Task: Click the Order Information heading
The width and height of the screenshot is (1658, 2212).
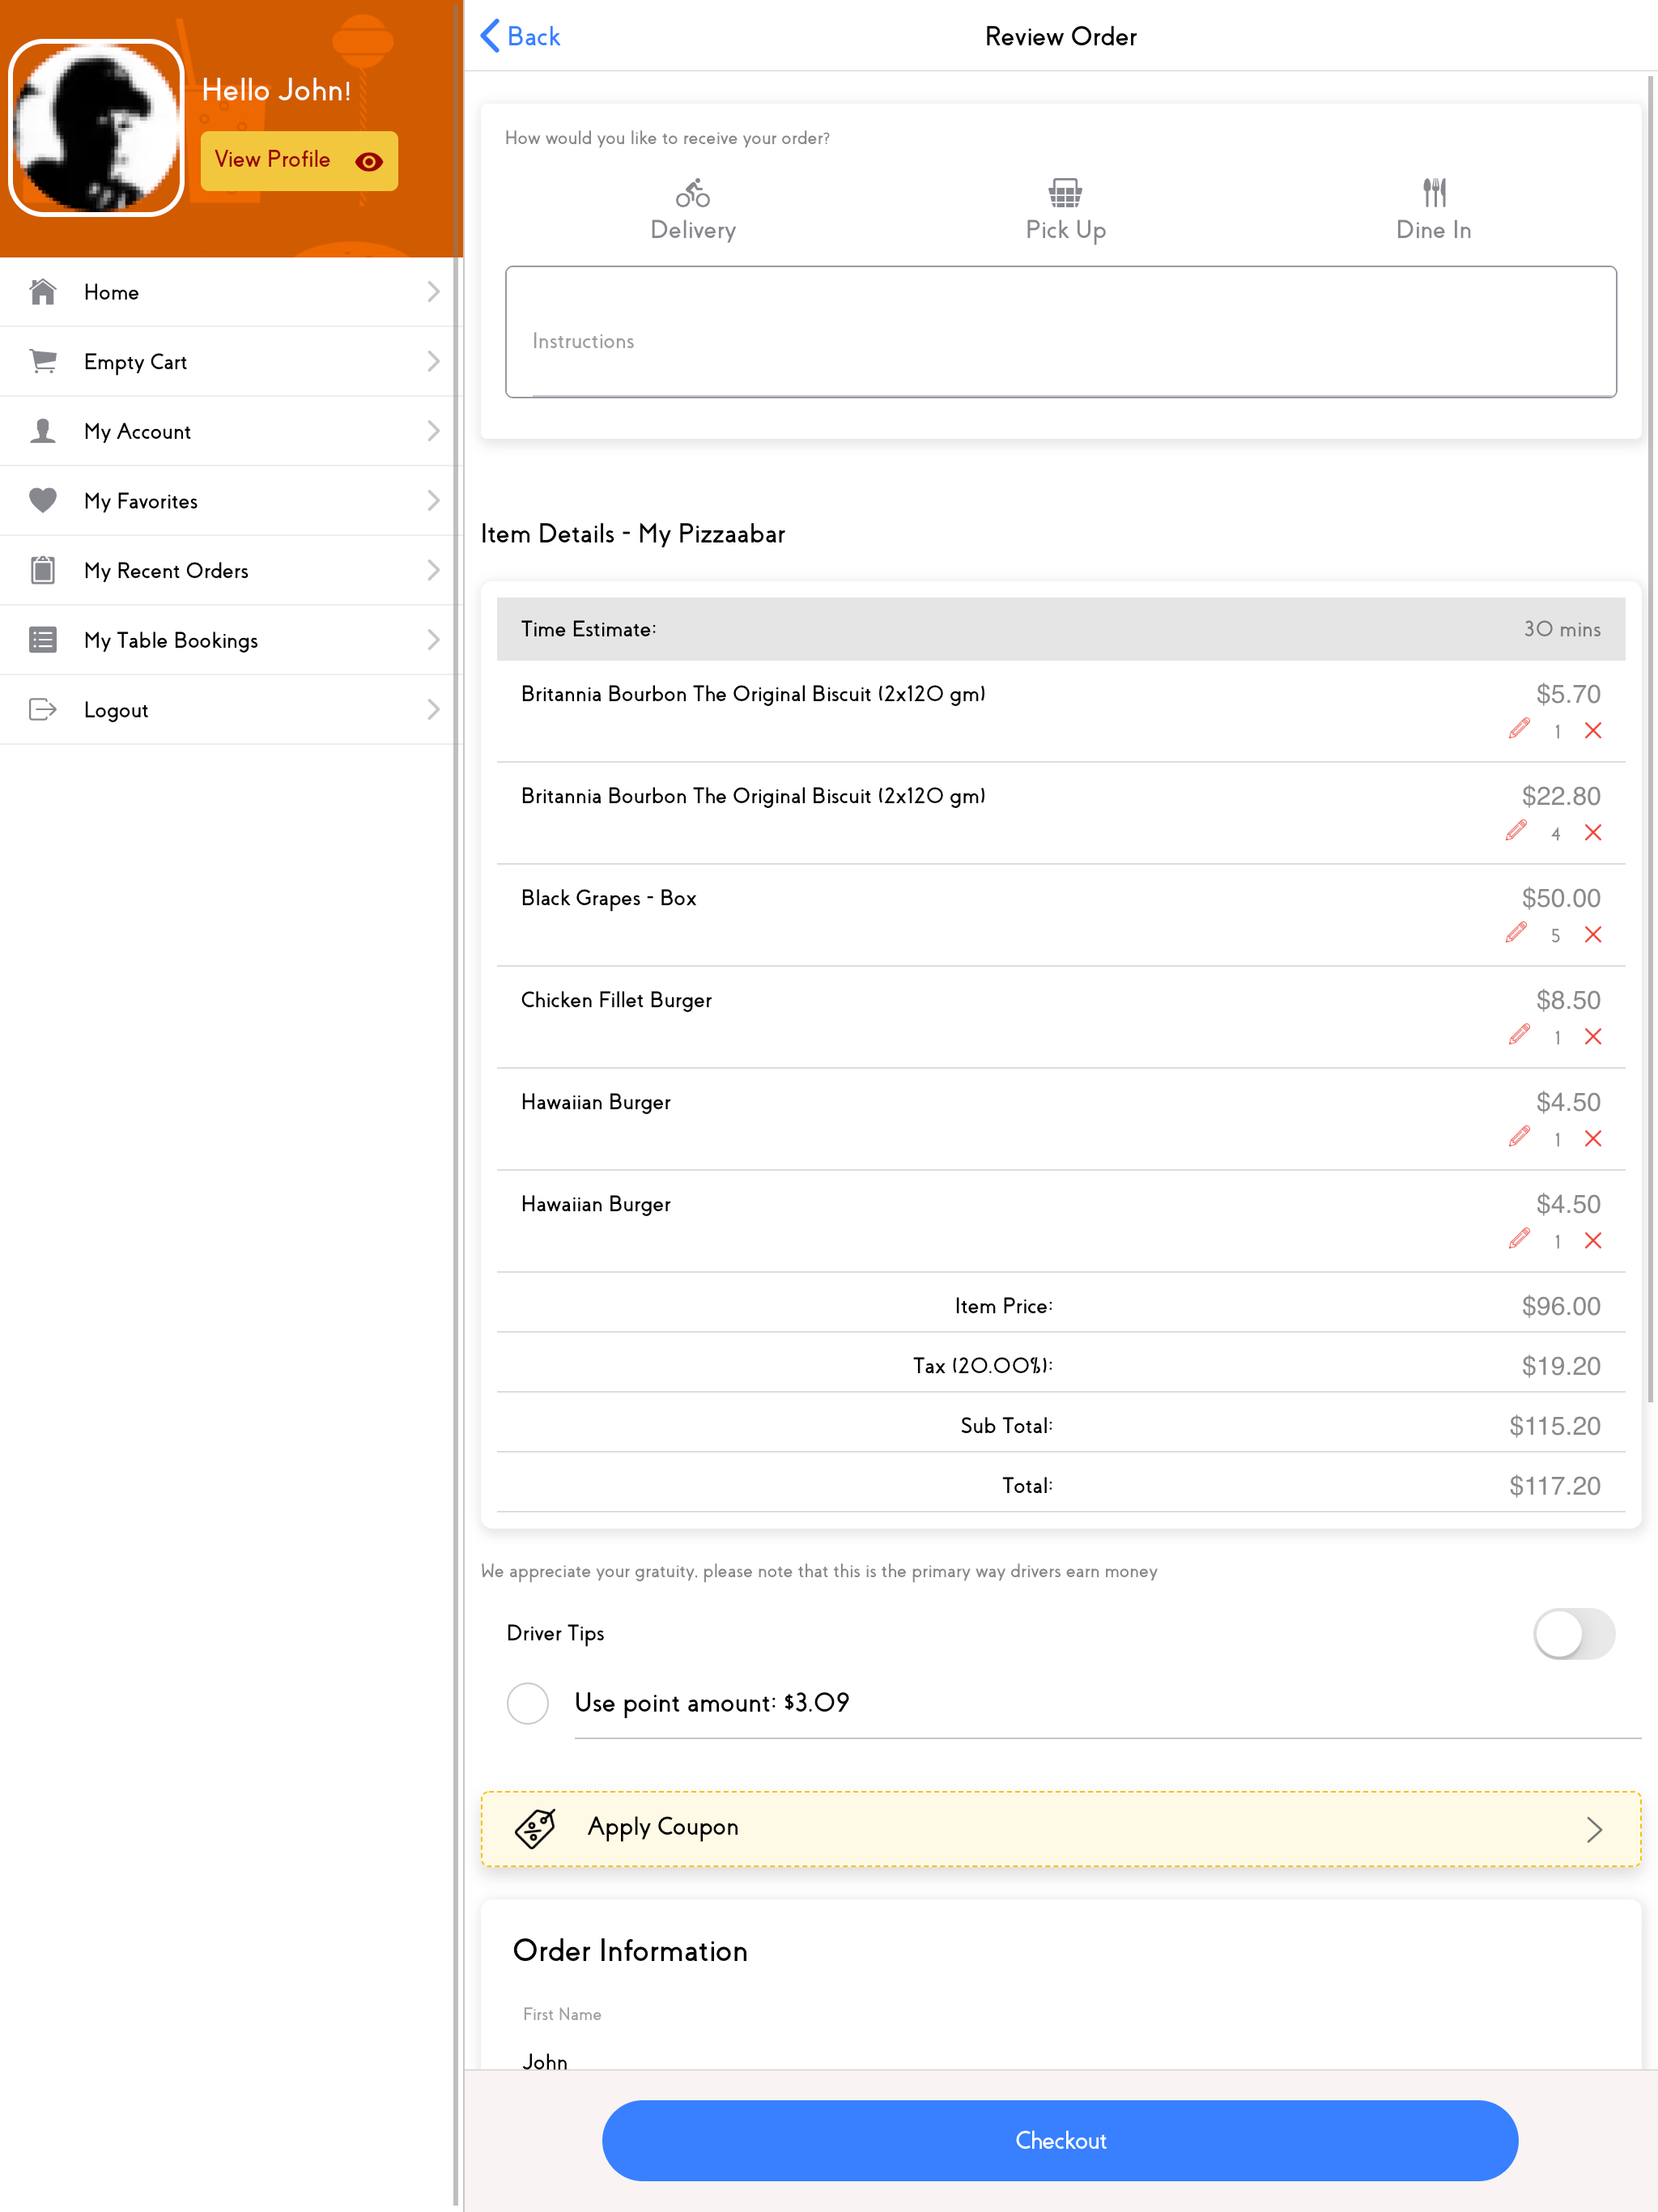Action: (630, 1951)
